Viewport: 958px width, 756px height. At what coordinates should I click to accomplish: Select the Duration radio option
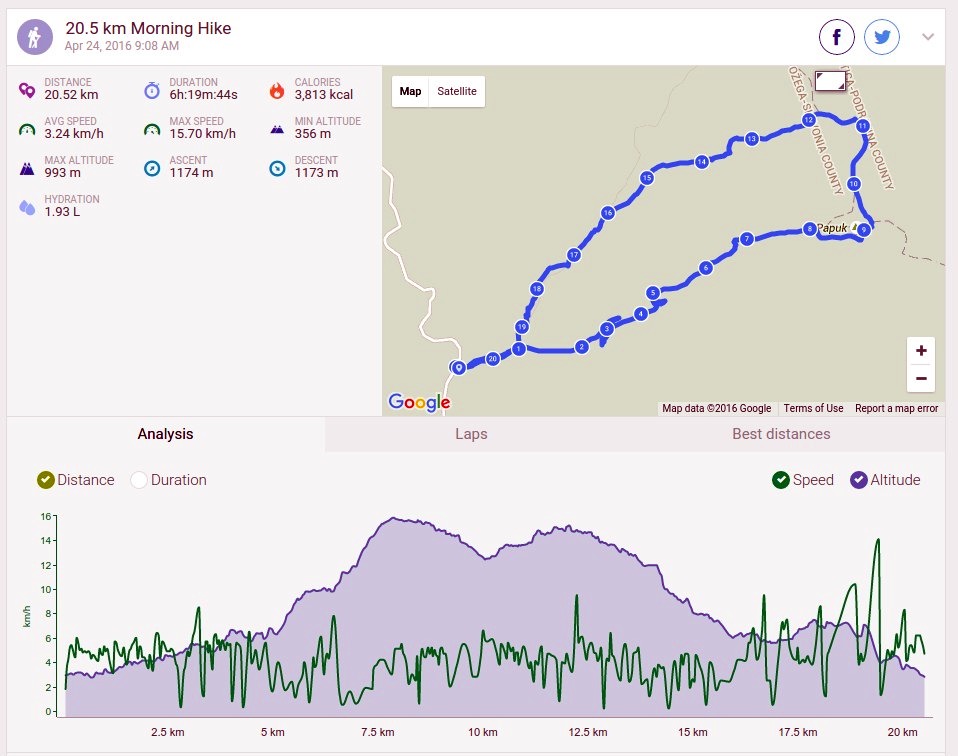(139, 480)
